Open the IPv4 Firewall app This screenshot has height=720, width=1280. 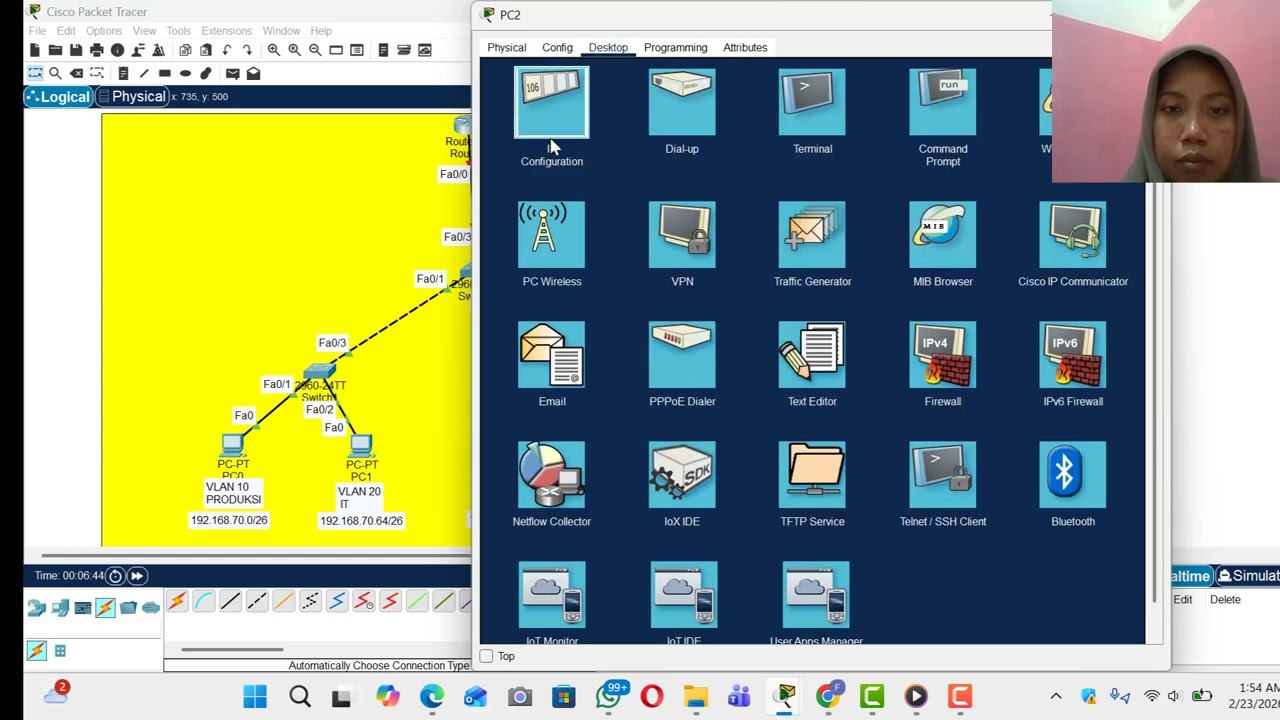tap(943, 355)
